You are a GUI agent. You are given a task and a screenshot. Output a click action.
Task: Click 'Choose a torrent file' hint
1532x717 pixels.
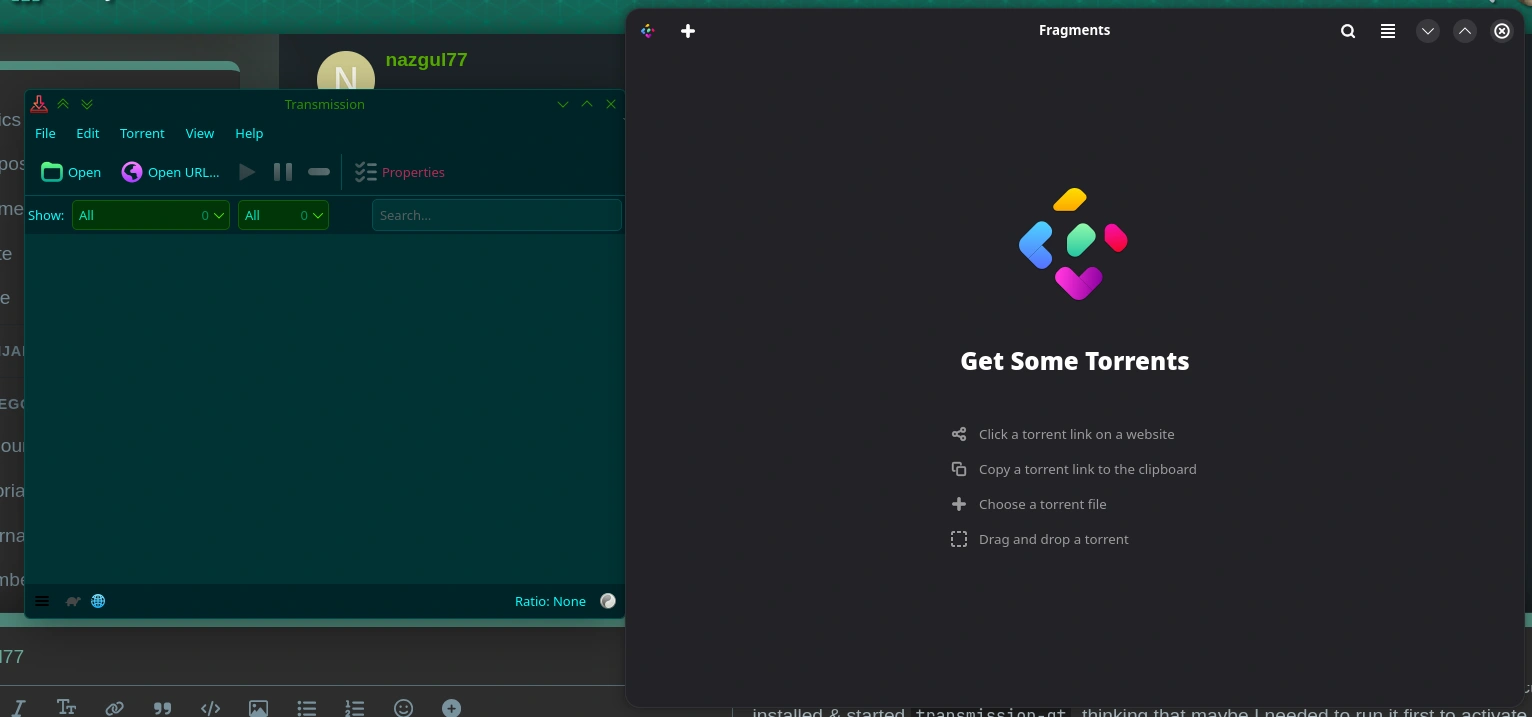pos(1043,504)
